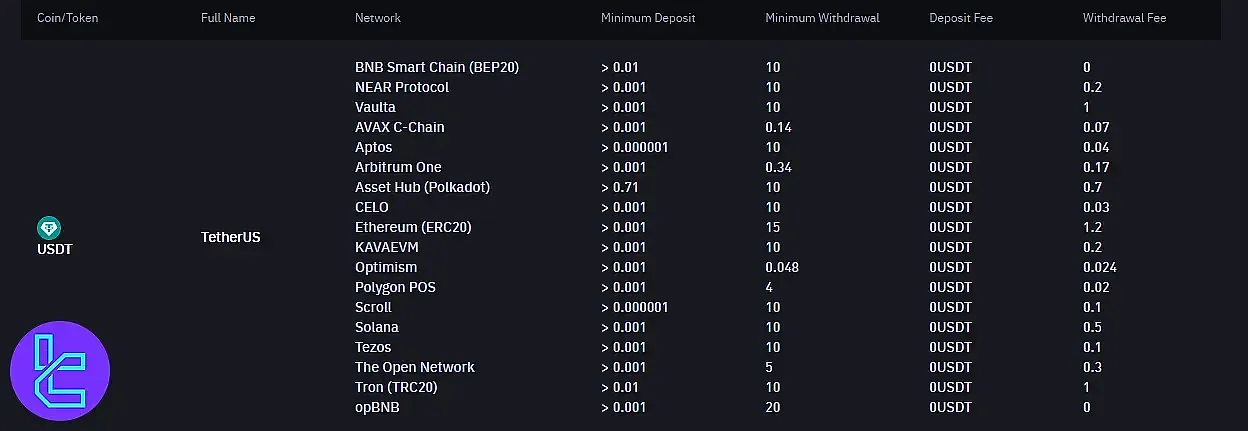Click The Open Network entry
The width and height of the screenshot is (1248, 431).
(x=415, y=367)
